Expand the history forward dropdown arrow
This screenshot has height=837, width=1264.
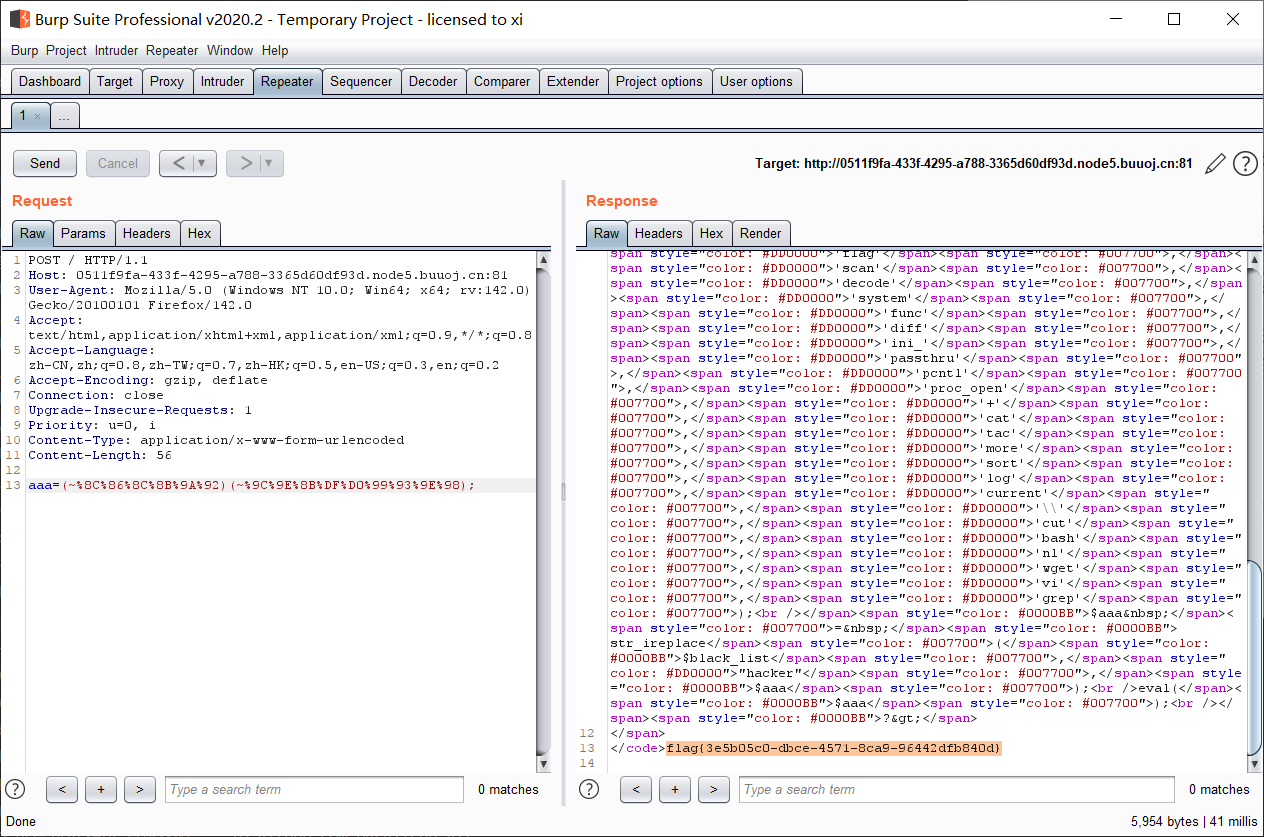point(269,163)
